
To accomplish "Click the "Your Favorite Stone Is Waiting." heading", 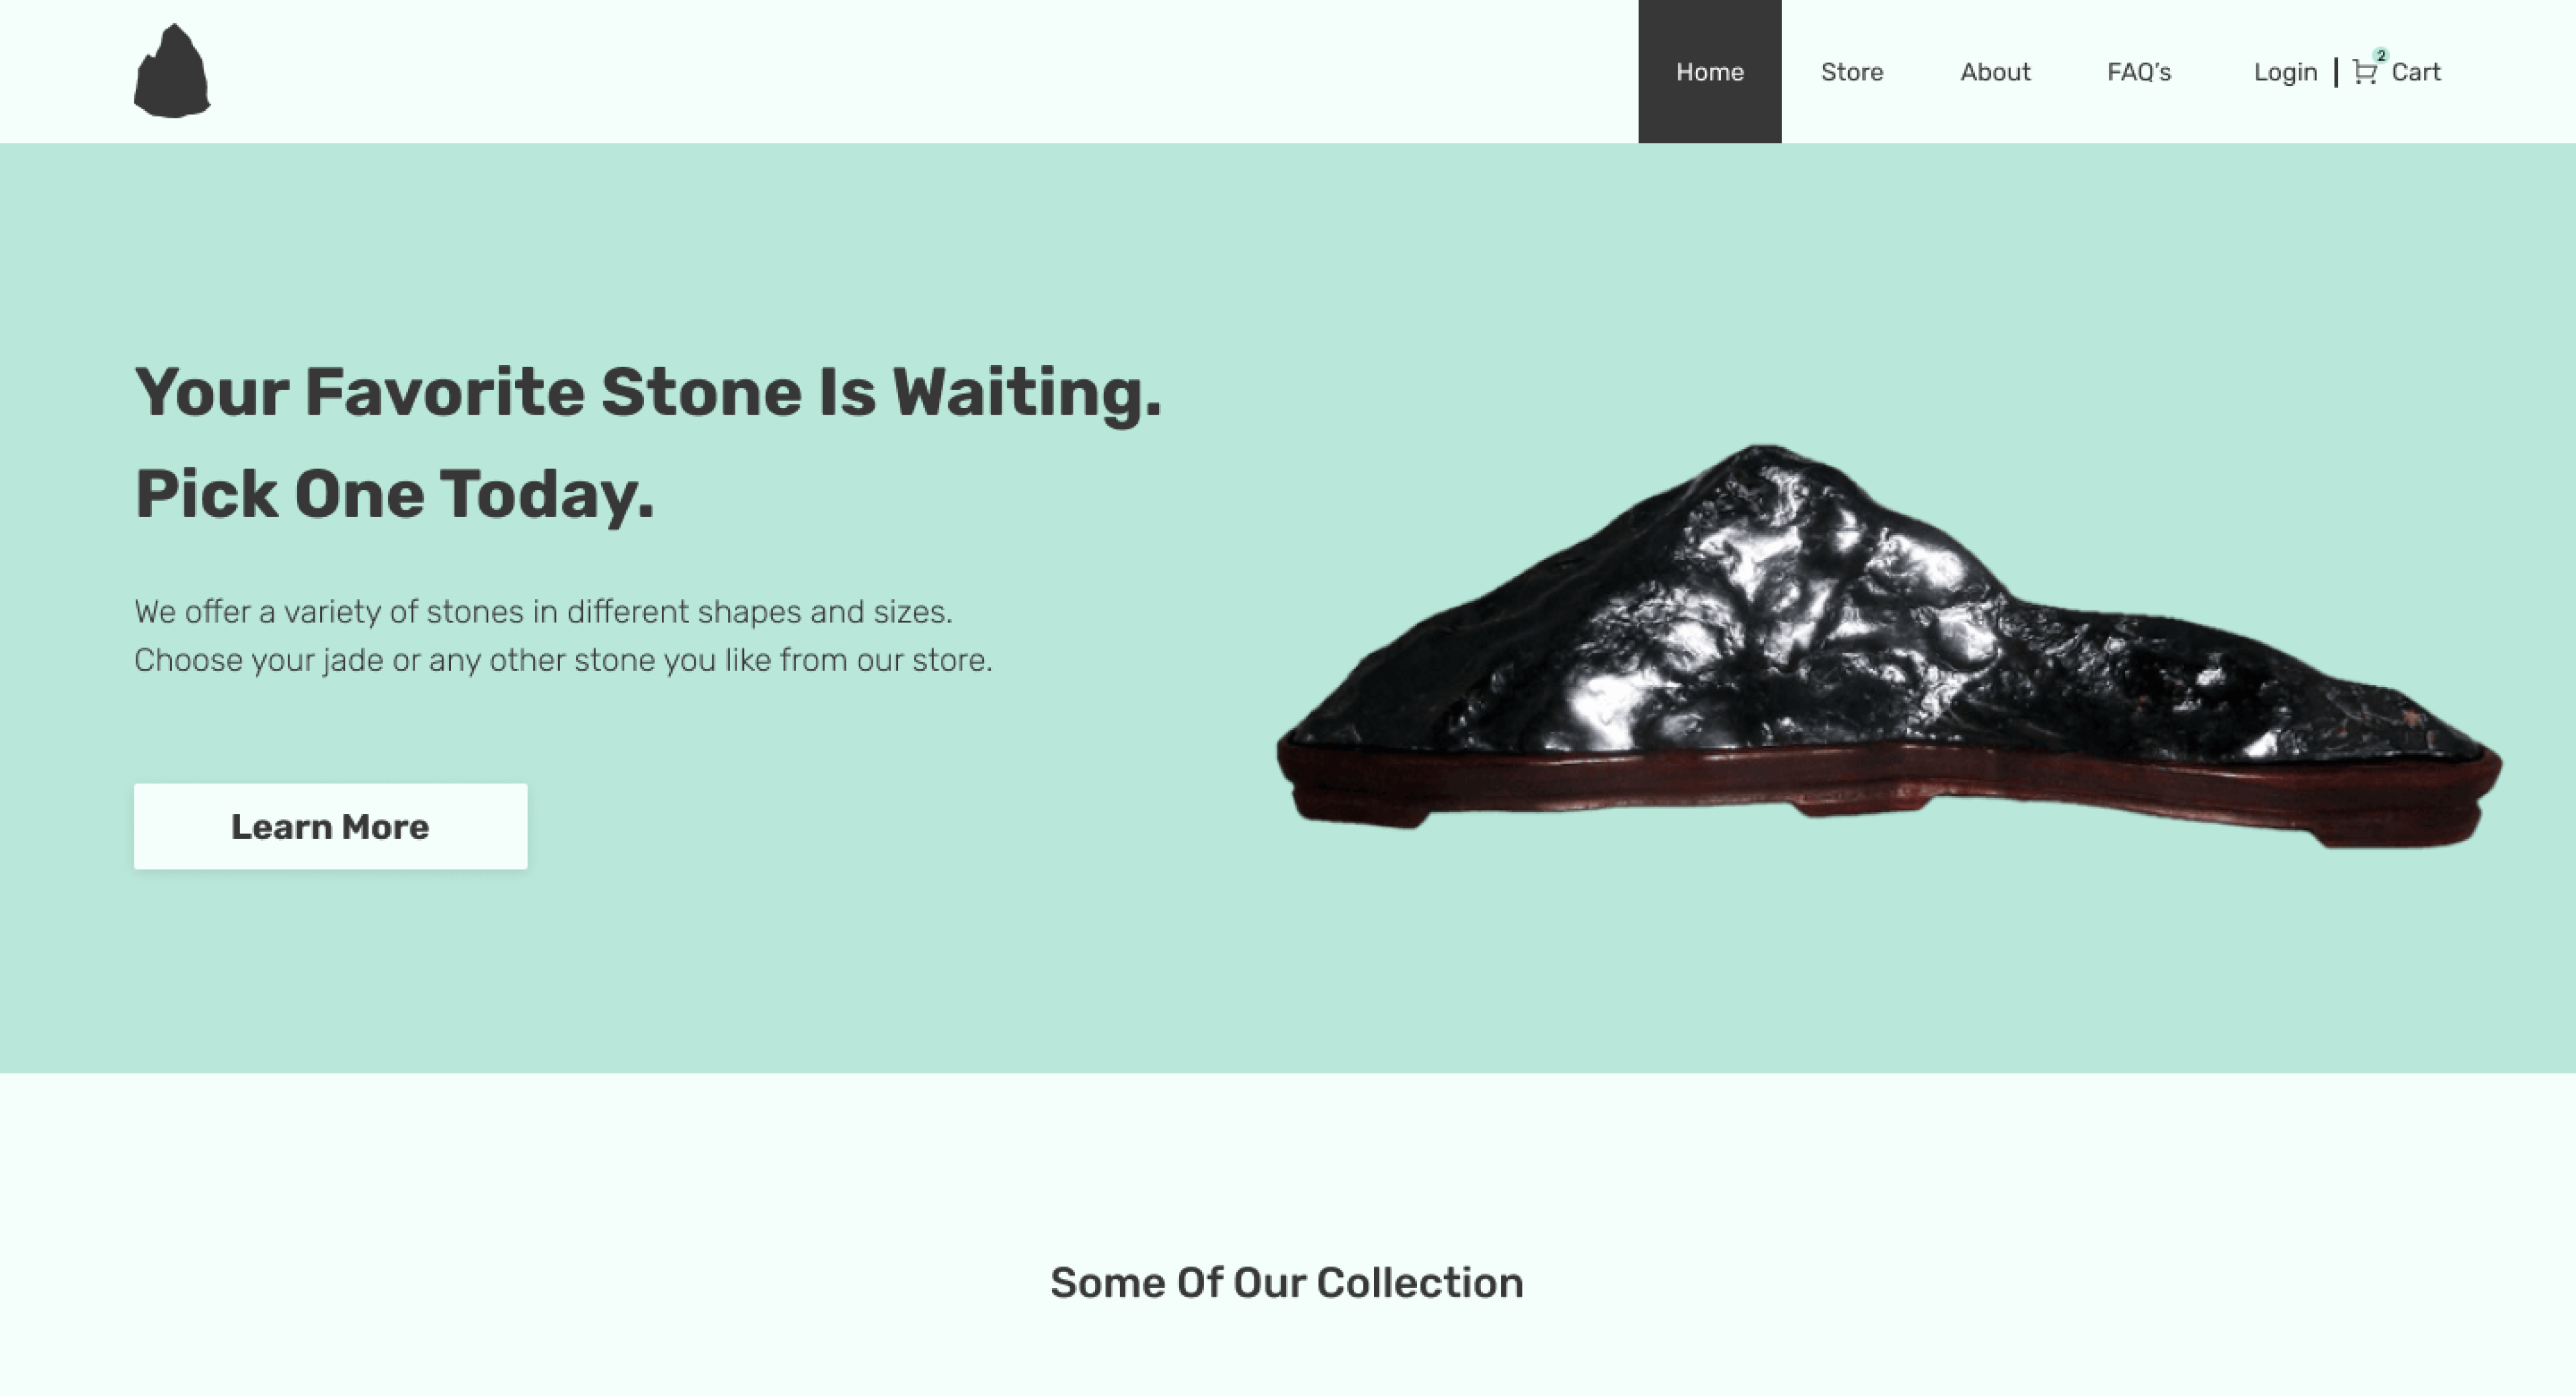I will click(648, 392).
